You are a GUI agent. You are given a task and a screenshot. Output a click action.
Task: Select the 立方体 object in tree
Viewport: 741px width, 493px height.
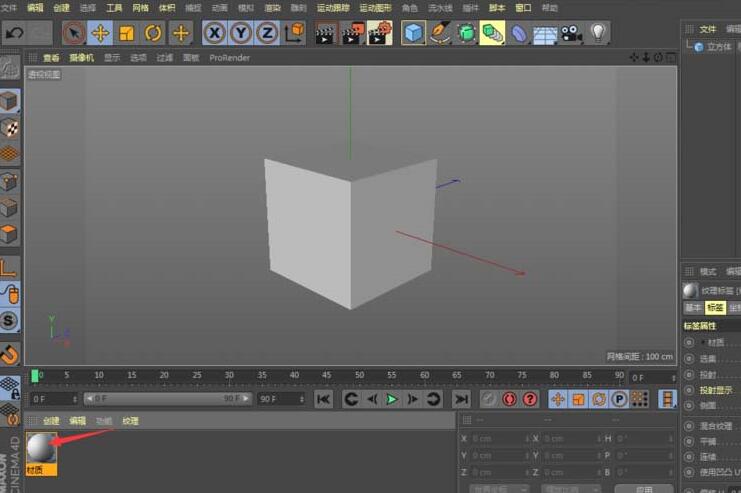click(x=719, y=46)
